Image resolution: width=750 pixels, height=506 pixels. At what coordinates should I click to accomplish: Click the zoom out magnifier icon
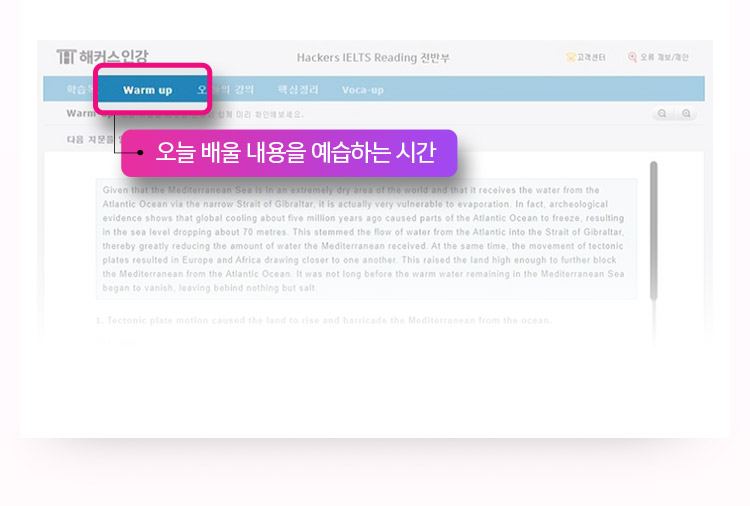[662, 113]
